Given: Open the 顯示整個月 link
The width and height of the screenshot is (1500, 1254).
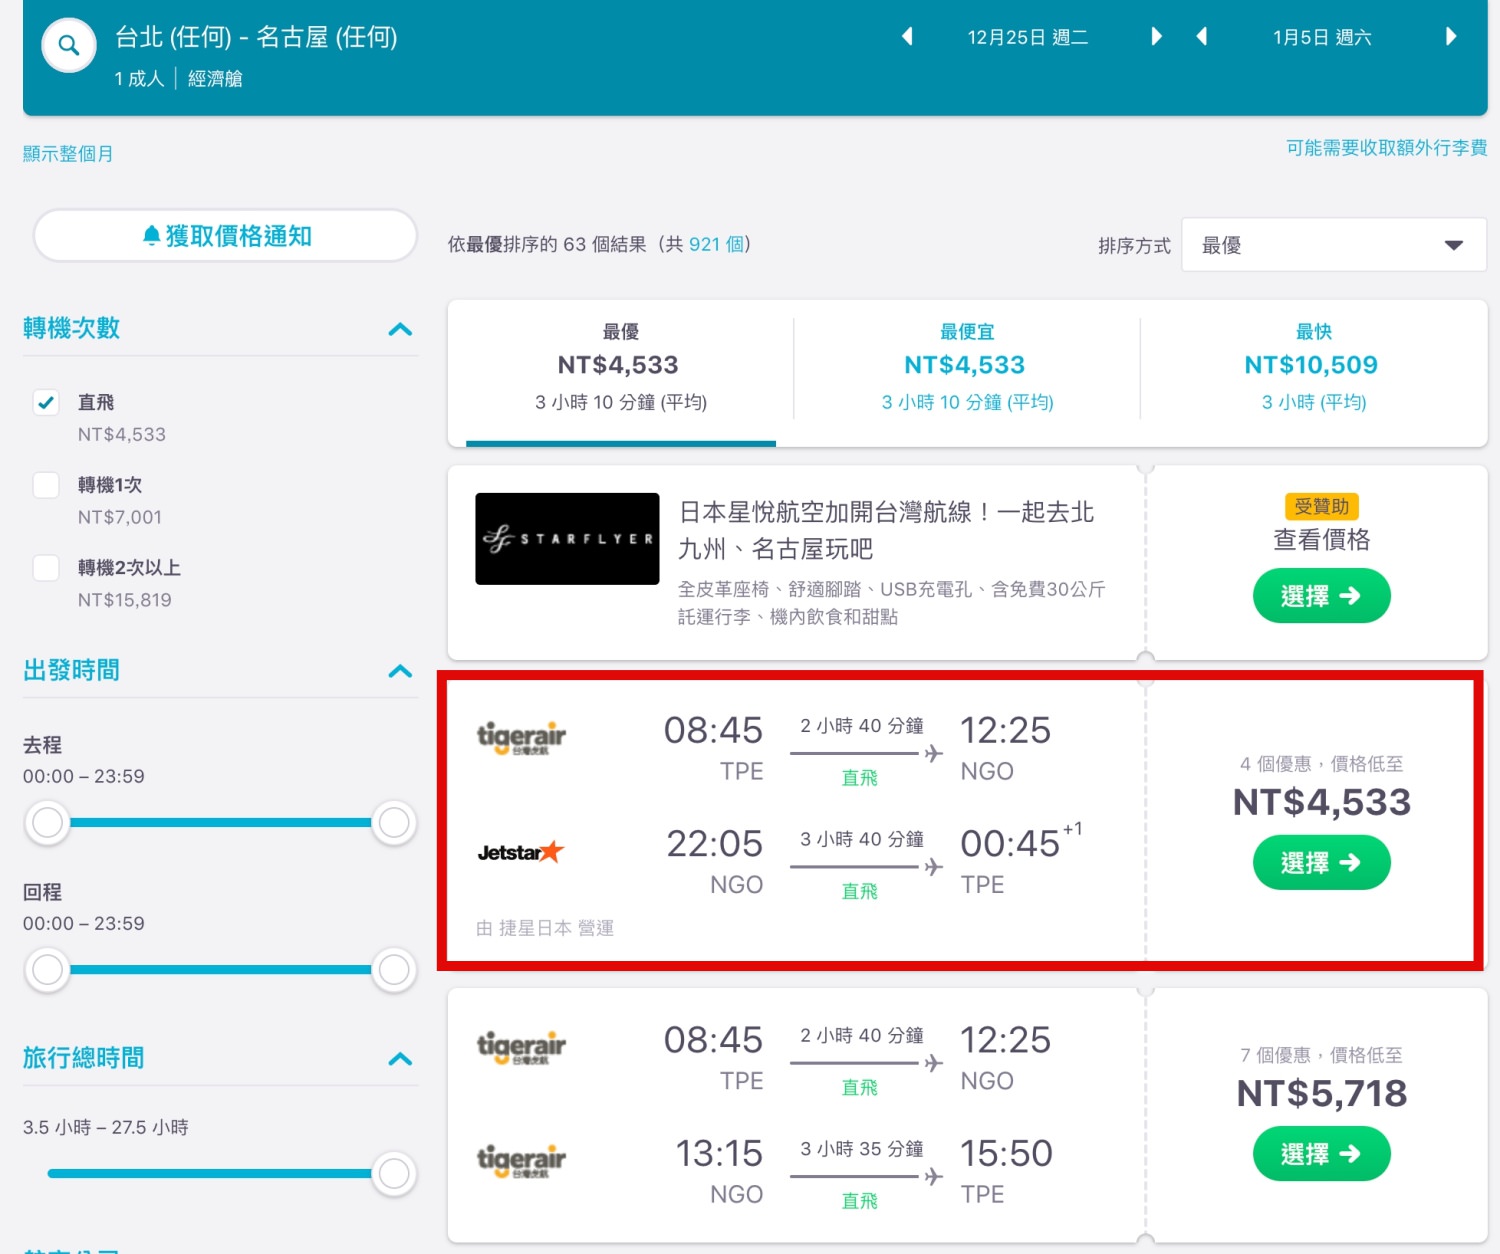Looking at the screenshot, I should [x=68, y=153].
